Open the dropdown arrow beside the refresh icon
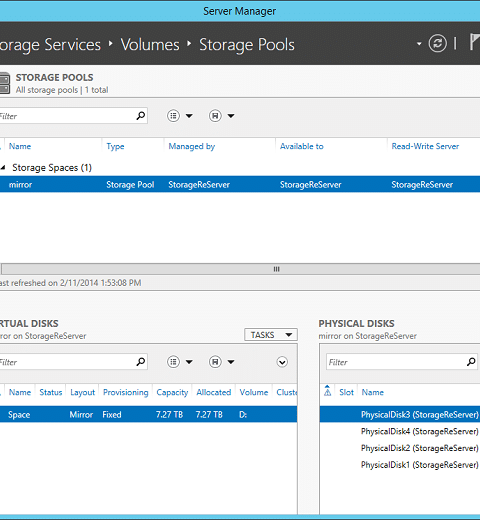 (419, 44)
